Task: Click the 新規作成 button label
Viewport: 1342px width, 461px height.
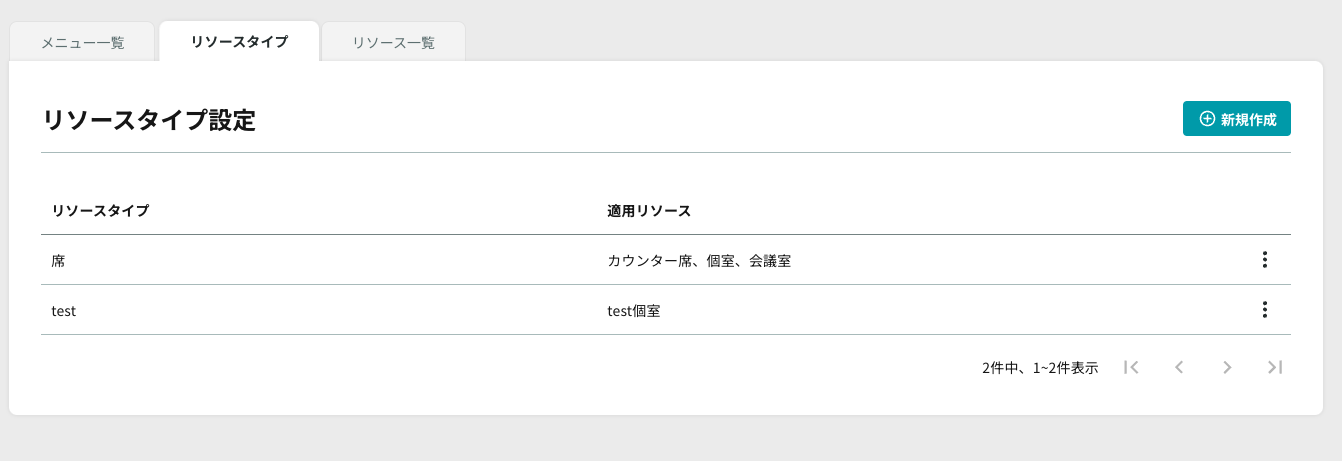Action: (x=1249, y=119)
